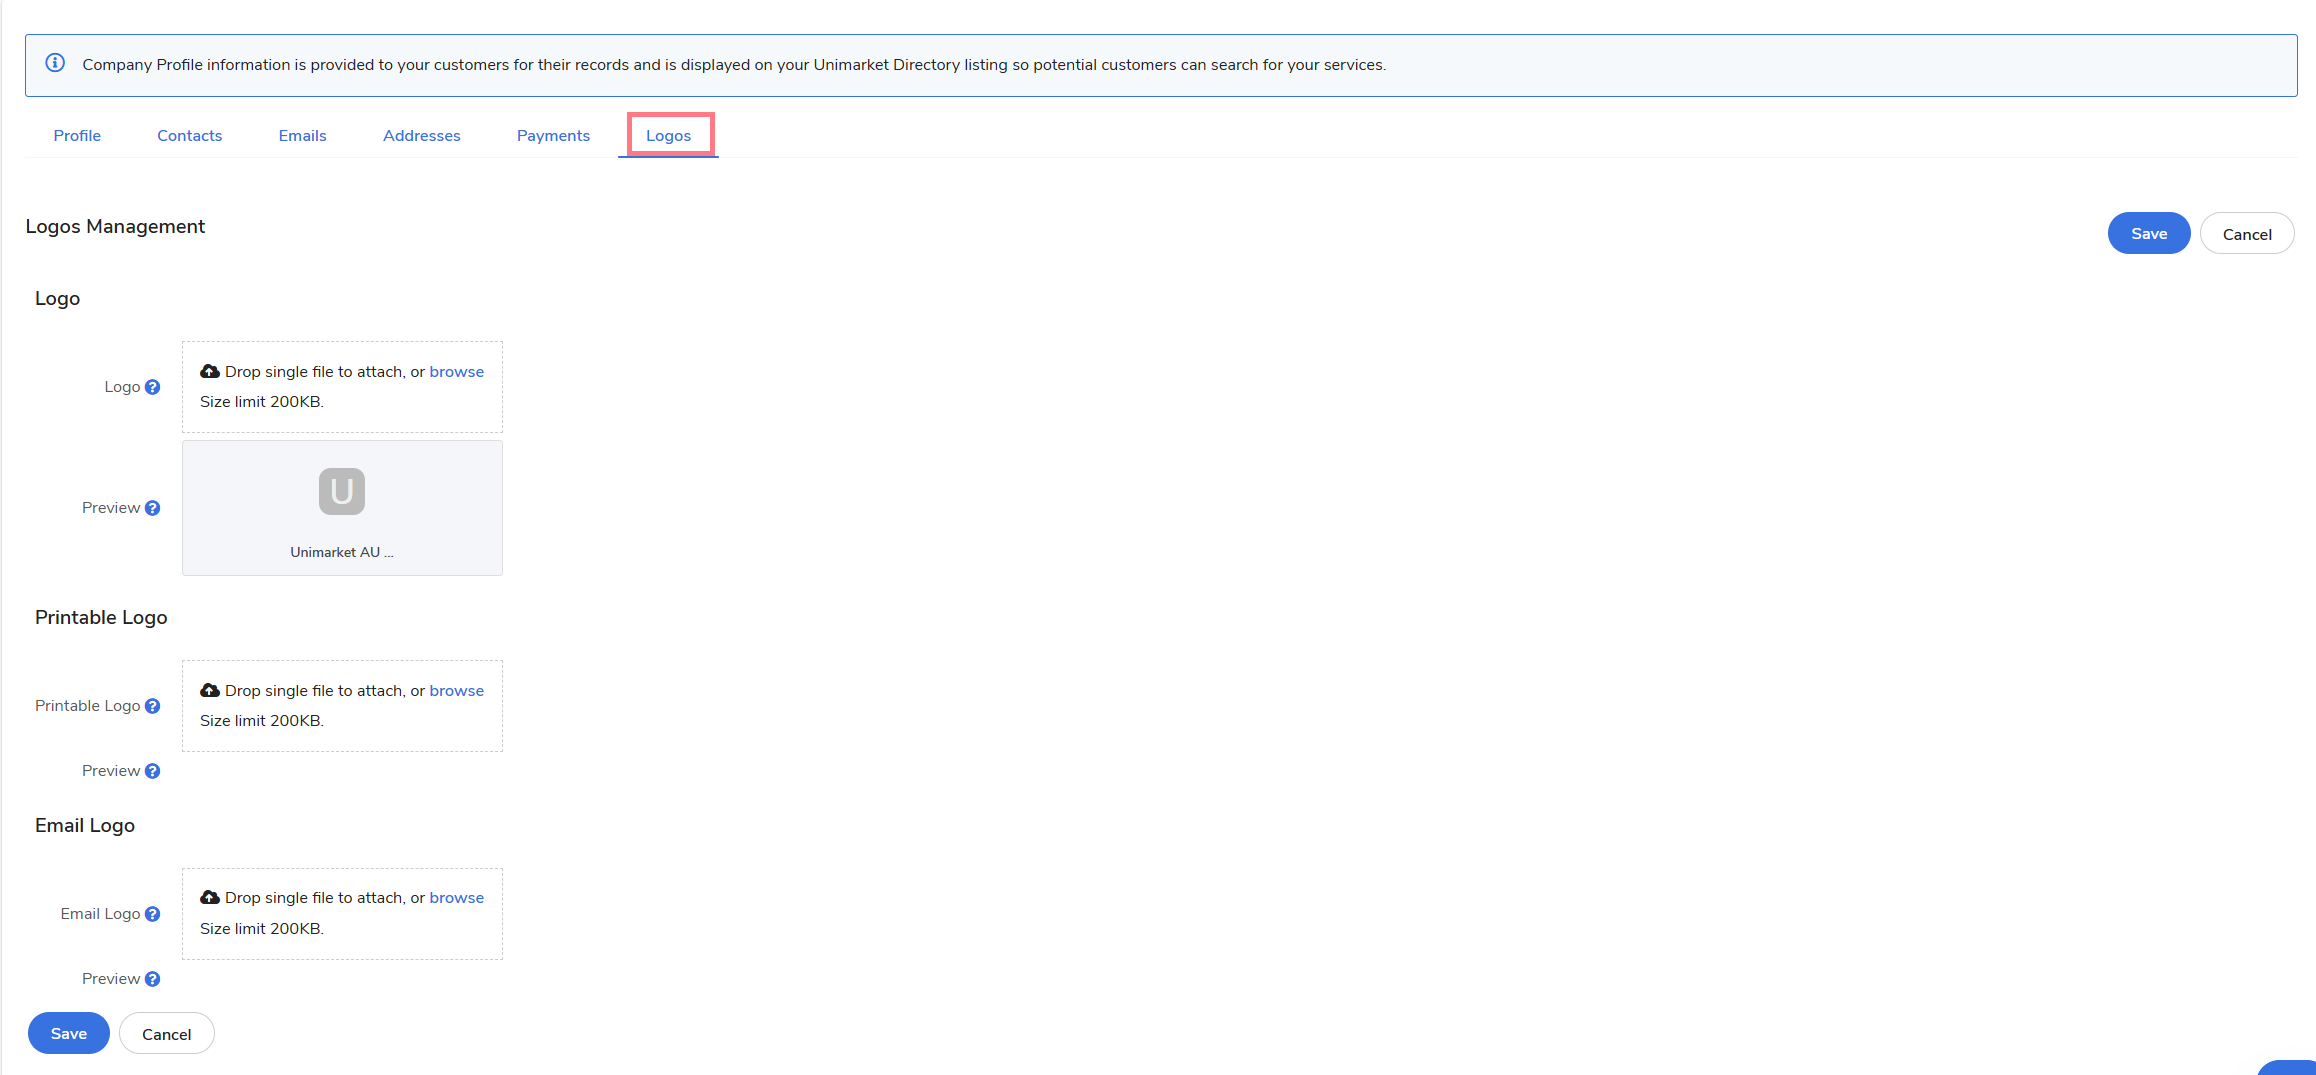Click cloud upload icon in Printable Logo dropzone
This screenshot has height=1075, width=2316.
210,691
